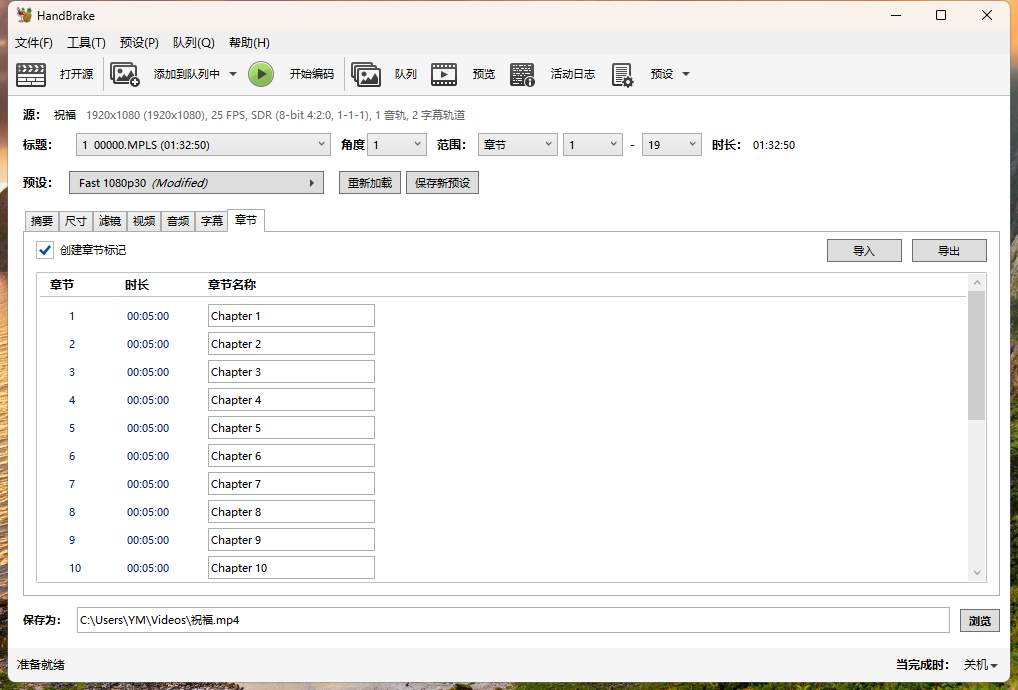
Task: Click the HandBrake app logo in title bar
Action: pos(25,15)
